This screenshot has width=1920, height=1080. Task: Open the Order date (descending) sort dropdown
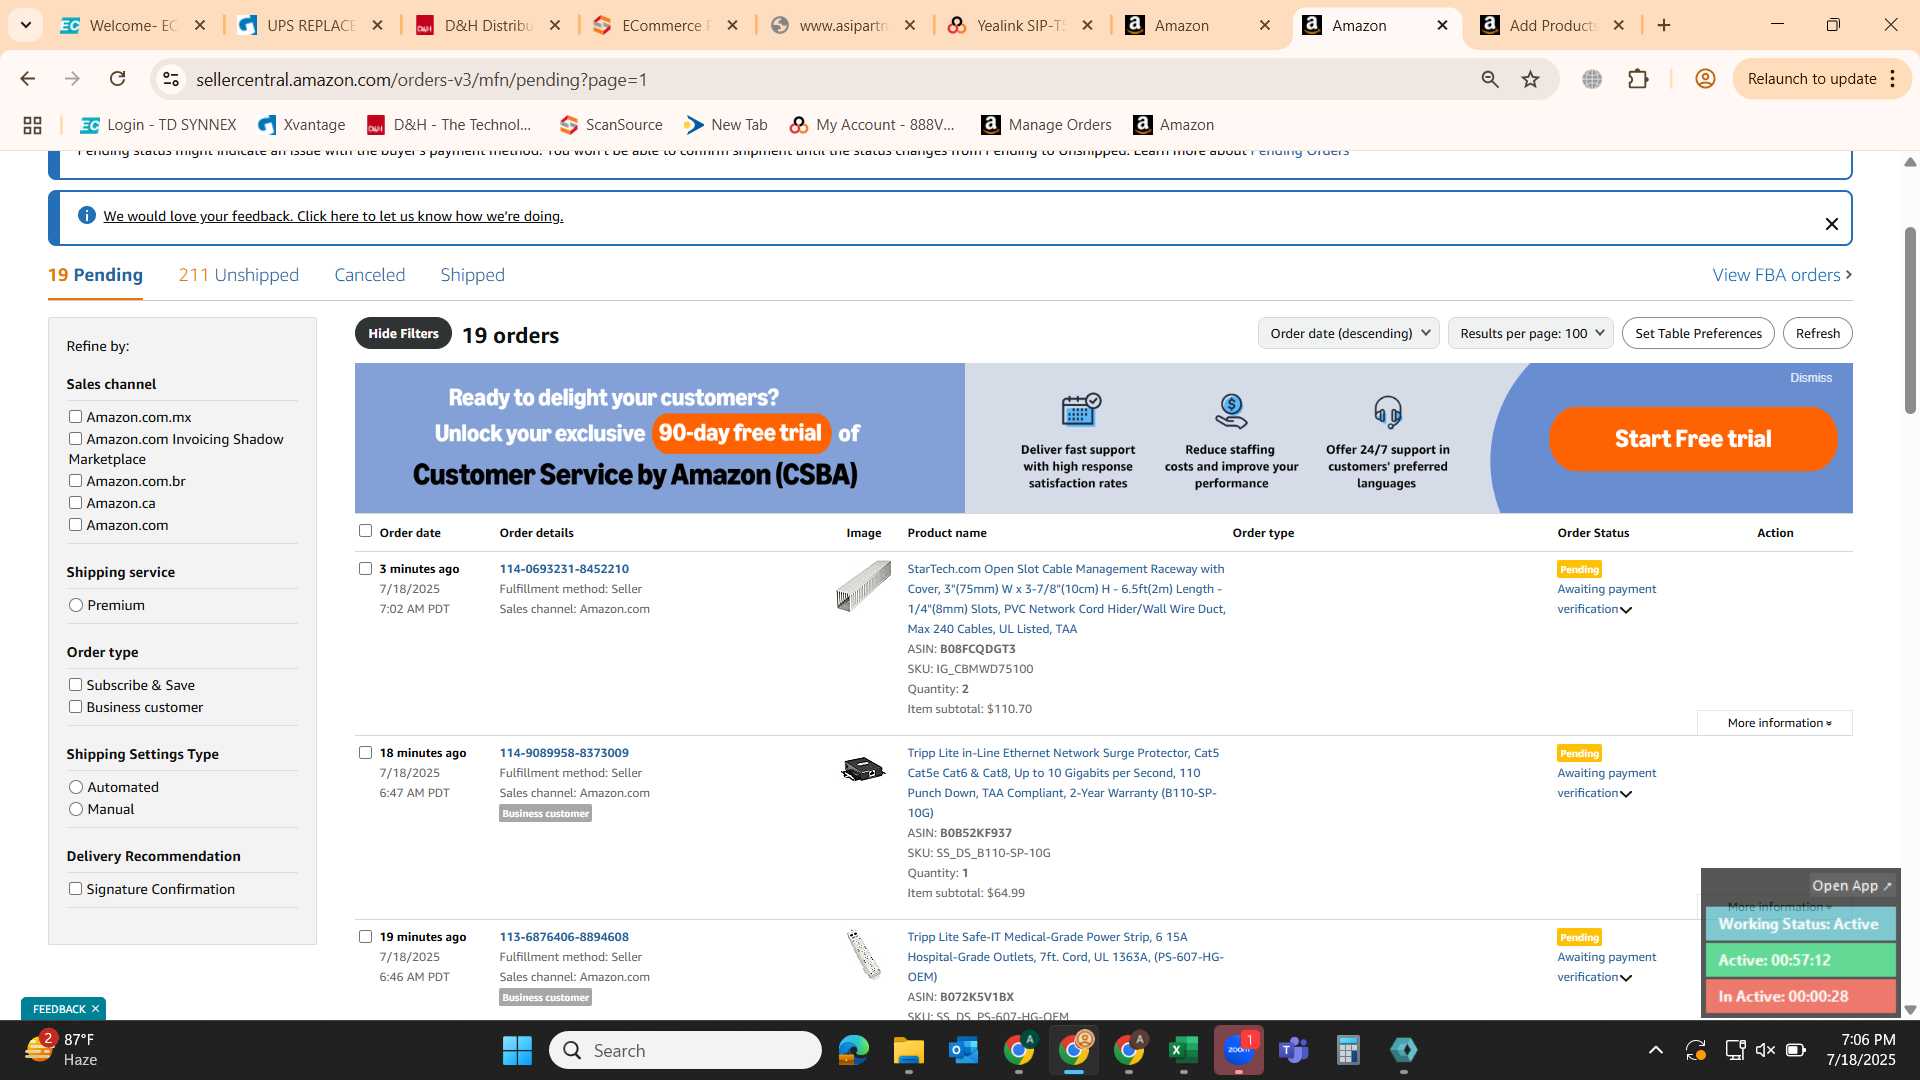(1349, 333)
